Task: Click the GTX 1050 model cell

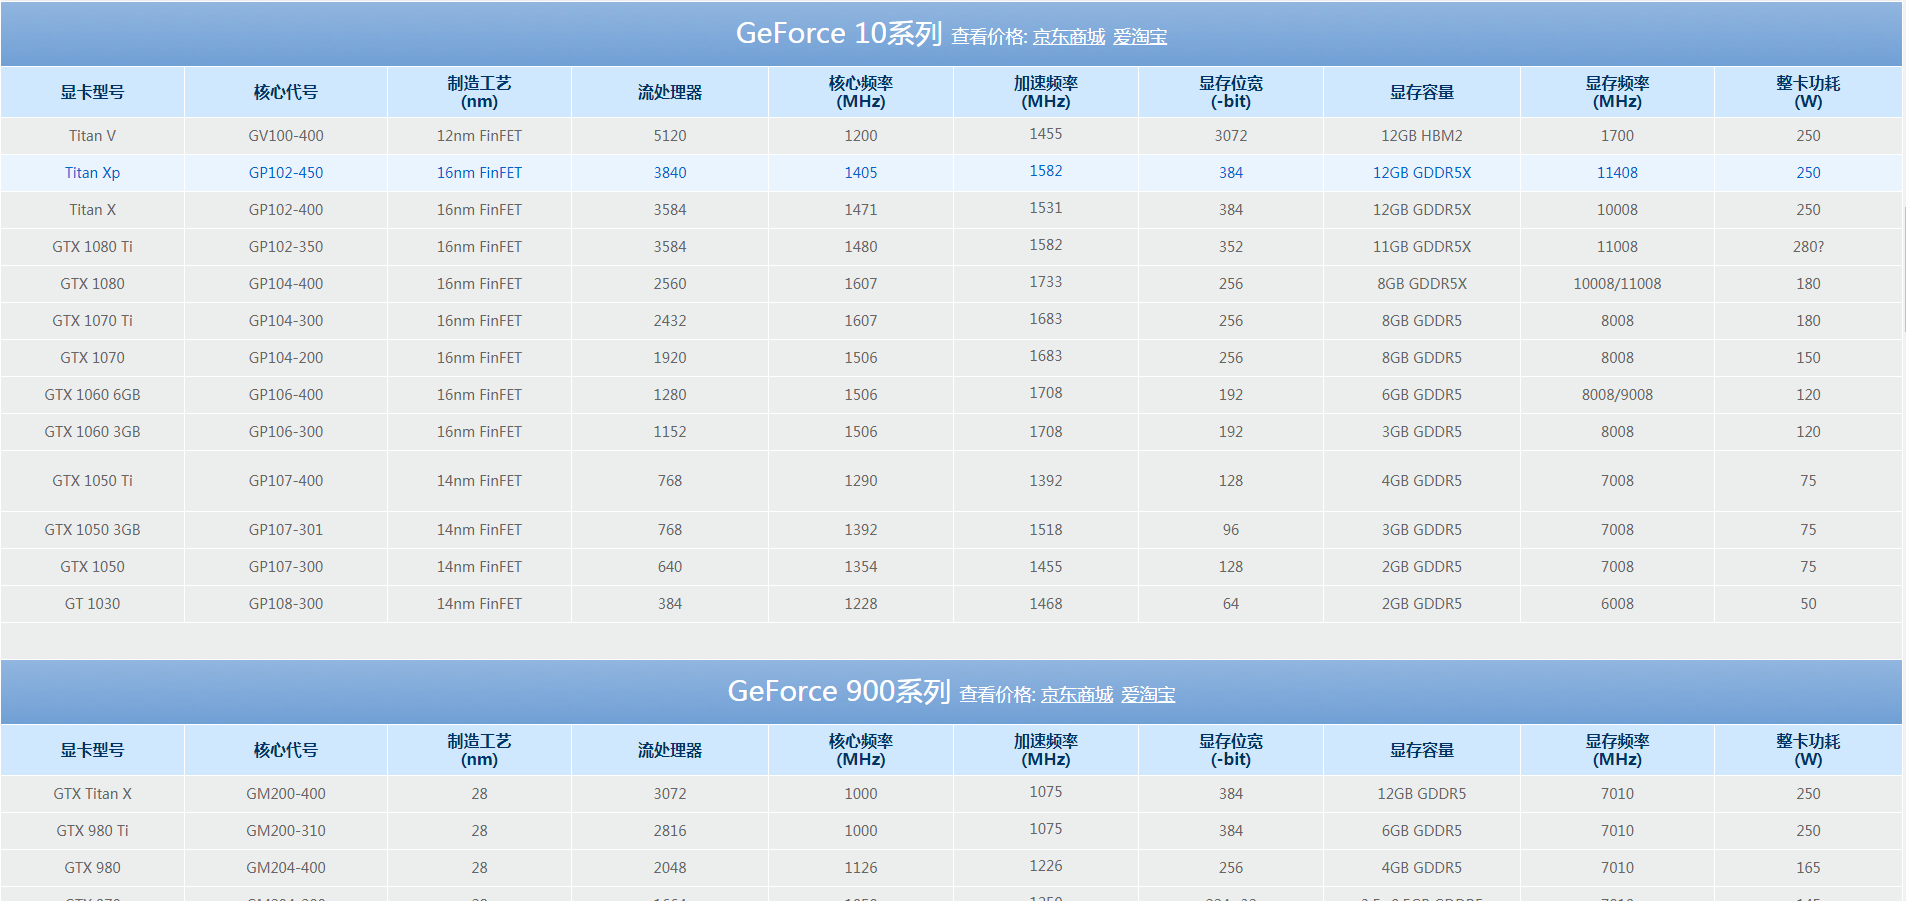Action: [92, 567]
